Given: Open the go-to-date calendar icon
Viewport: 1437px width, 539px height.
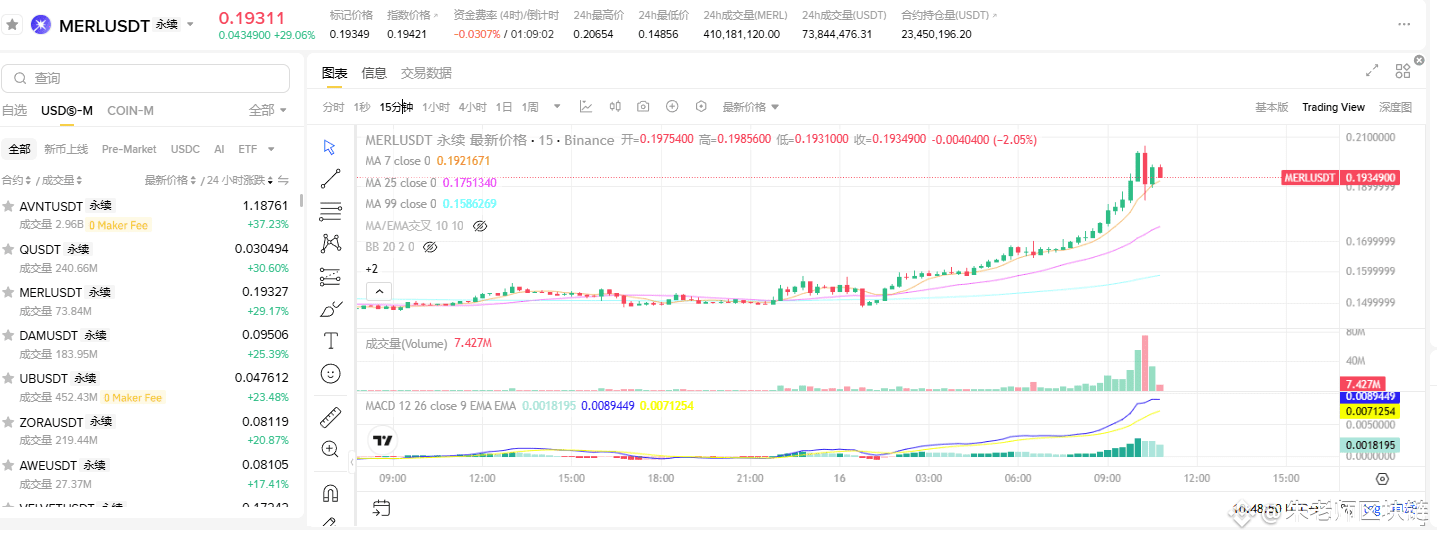Looking at the screenshot, I should coord(381,509).
